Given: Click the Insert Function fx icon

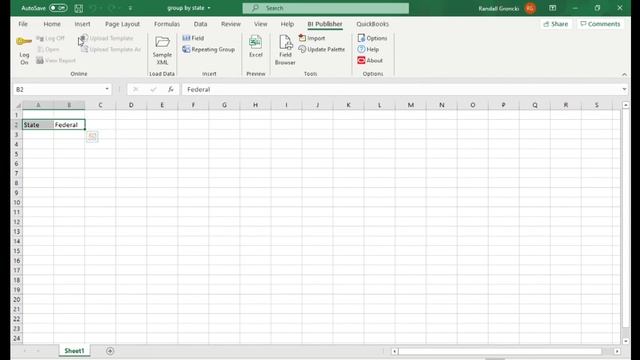Looking at the screenshot, I should 171,89.
